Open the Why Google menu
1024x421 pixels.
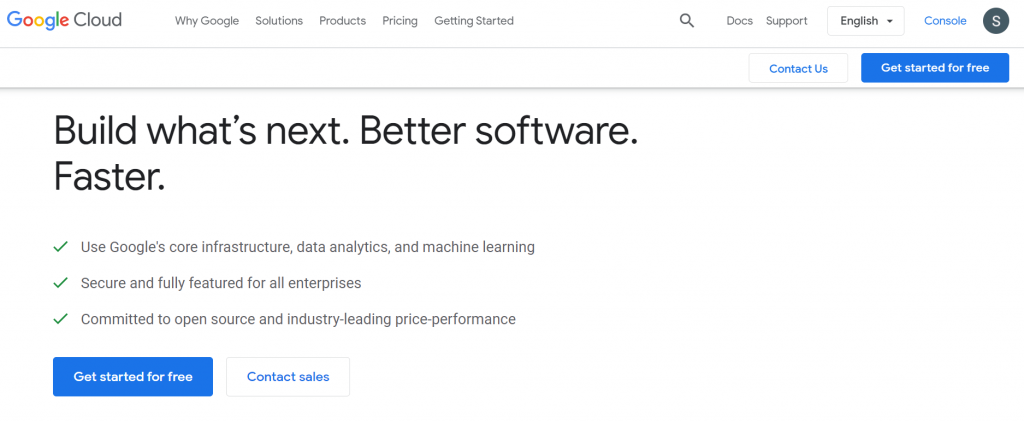pyautogui.click(x=207, y=21)
